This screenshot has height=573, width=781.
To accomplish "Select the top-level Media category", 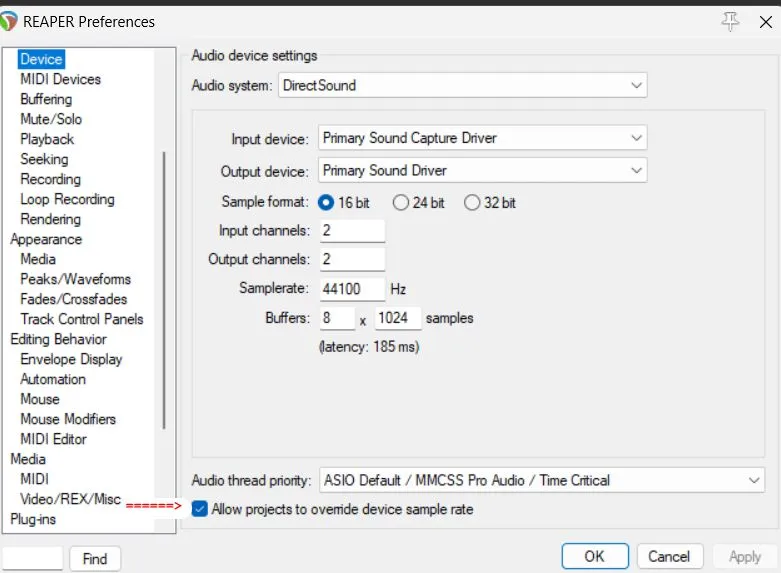I will coord(28,459).
